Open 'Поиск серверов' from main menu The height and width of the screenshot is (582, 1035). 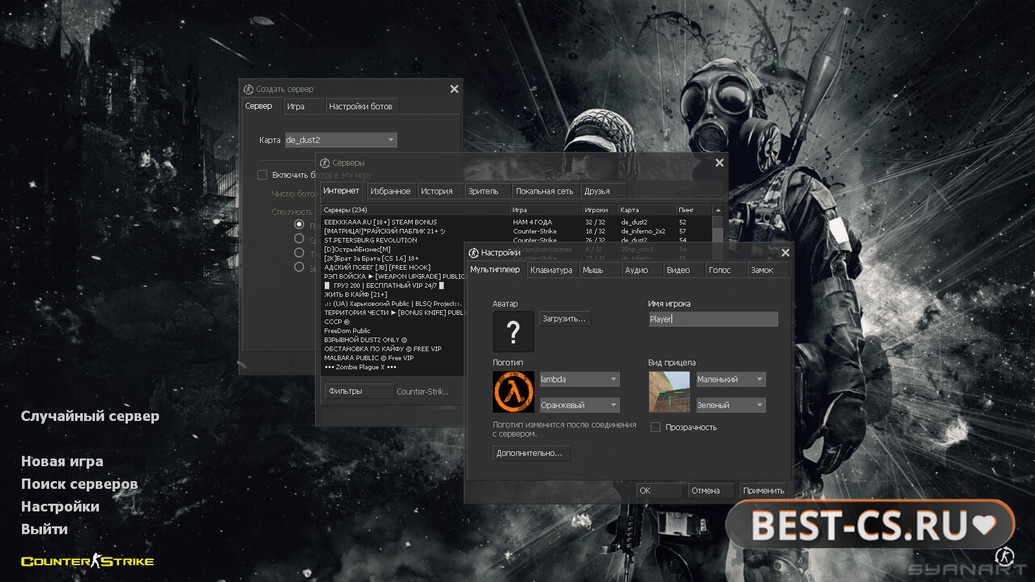79,484
